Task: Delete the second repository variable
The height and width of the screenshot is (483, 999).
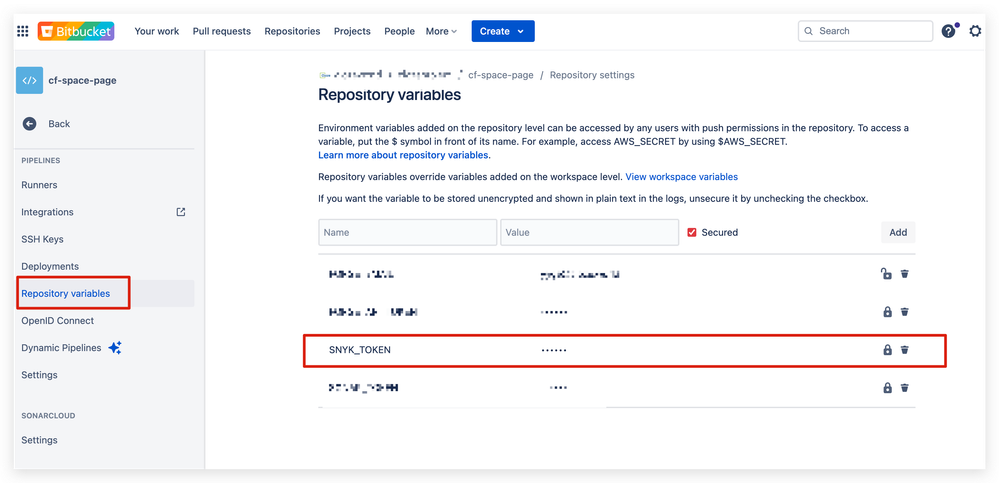Action: coord(905,312)
